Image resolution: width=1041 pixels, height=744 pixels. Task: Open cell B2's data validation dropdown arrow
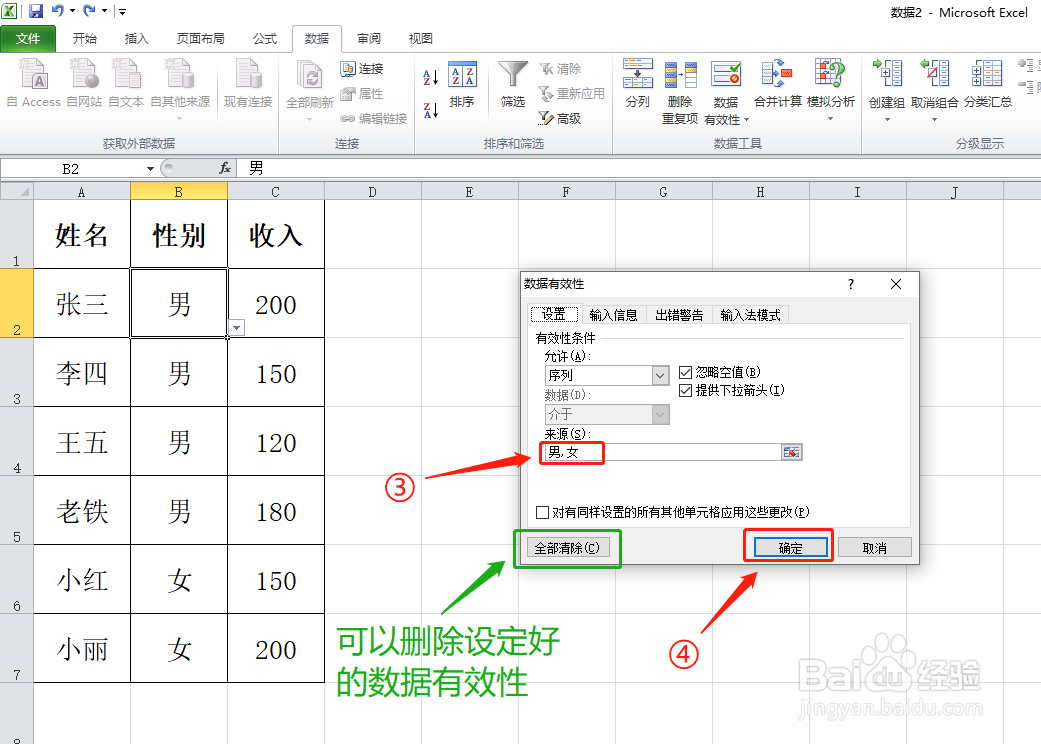coord(237,328)
